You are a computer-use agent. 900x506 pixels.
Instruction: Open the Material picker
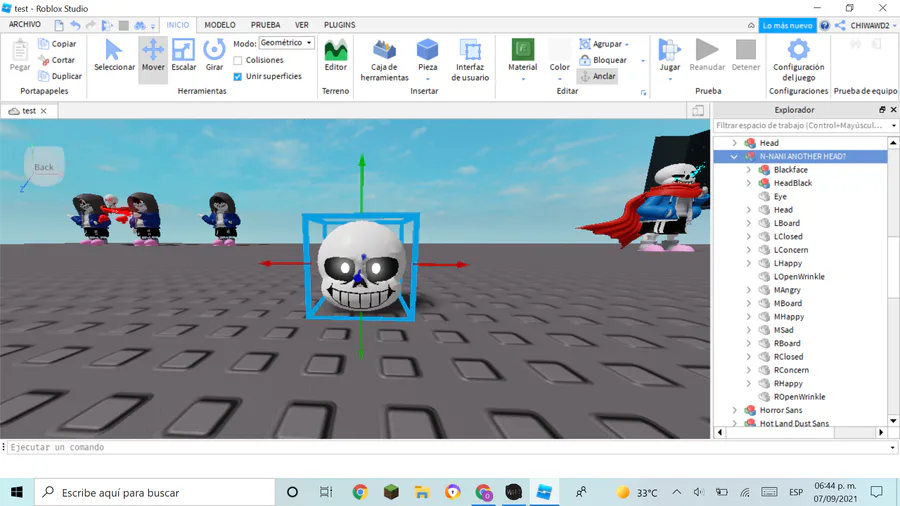point(523,56)
